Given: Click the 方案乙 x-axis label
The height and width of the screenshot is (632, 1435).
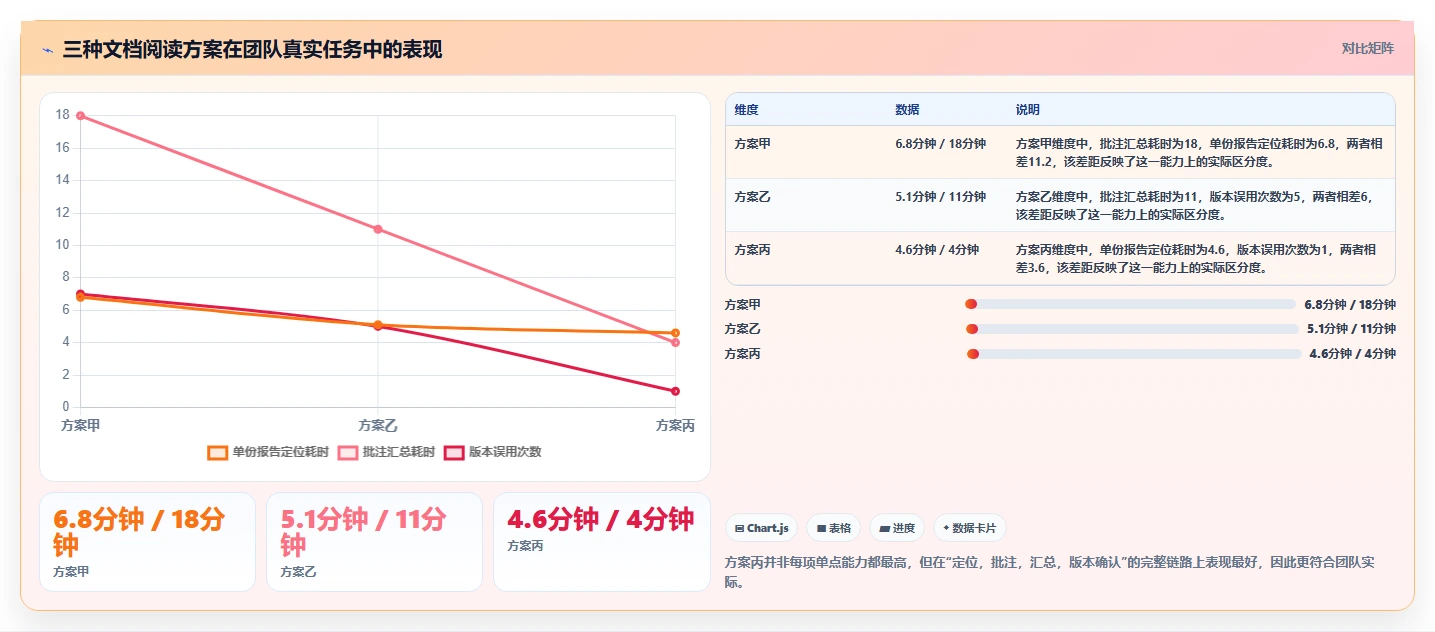Looking at the screenshot, I should point(378,425).
